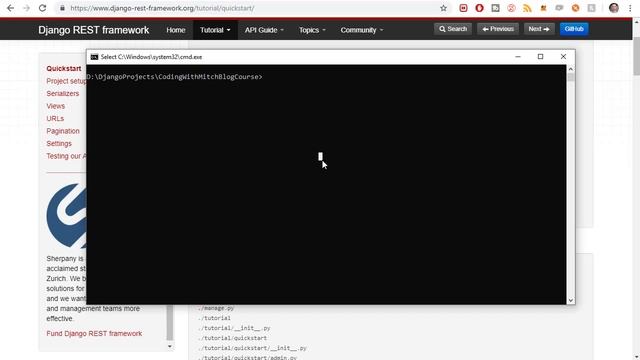Select the Quickstart sidebar link
640x360 pixels.
click(64, 69)
